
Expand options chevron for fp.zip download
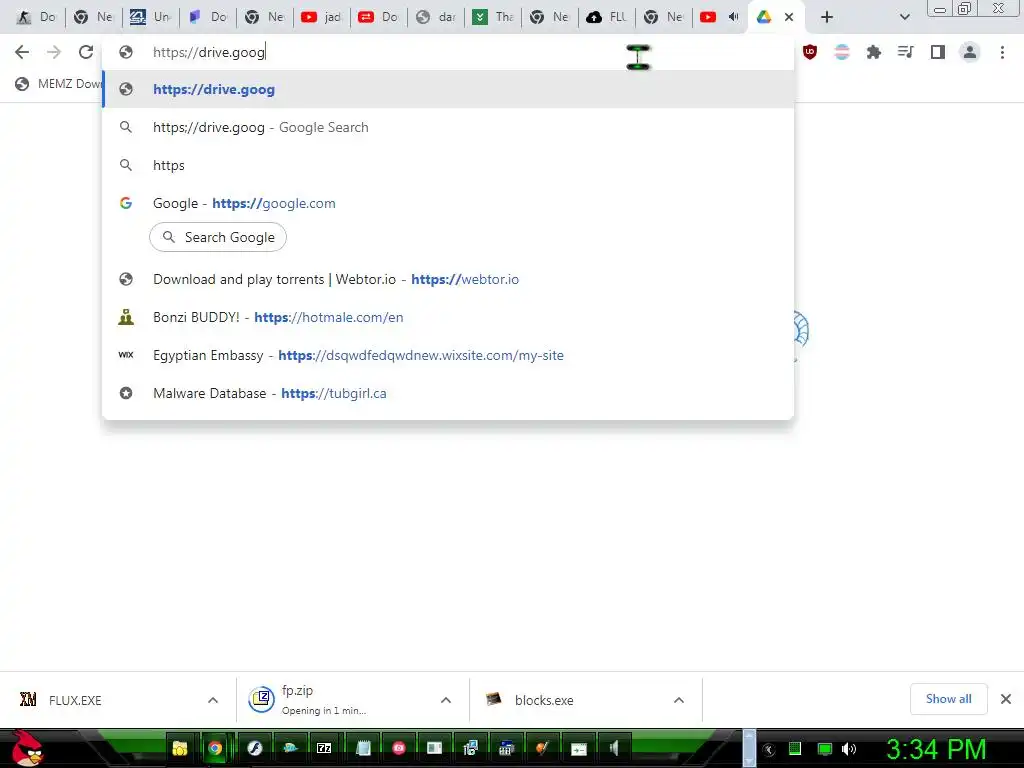(446, 700)
